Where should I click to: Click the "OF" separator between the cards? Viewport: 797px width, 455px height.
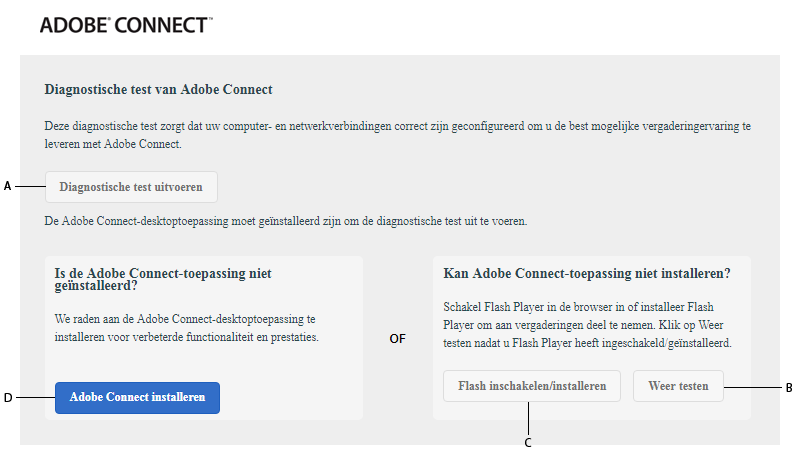point(397,339)
